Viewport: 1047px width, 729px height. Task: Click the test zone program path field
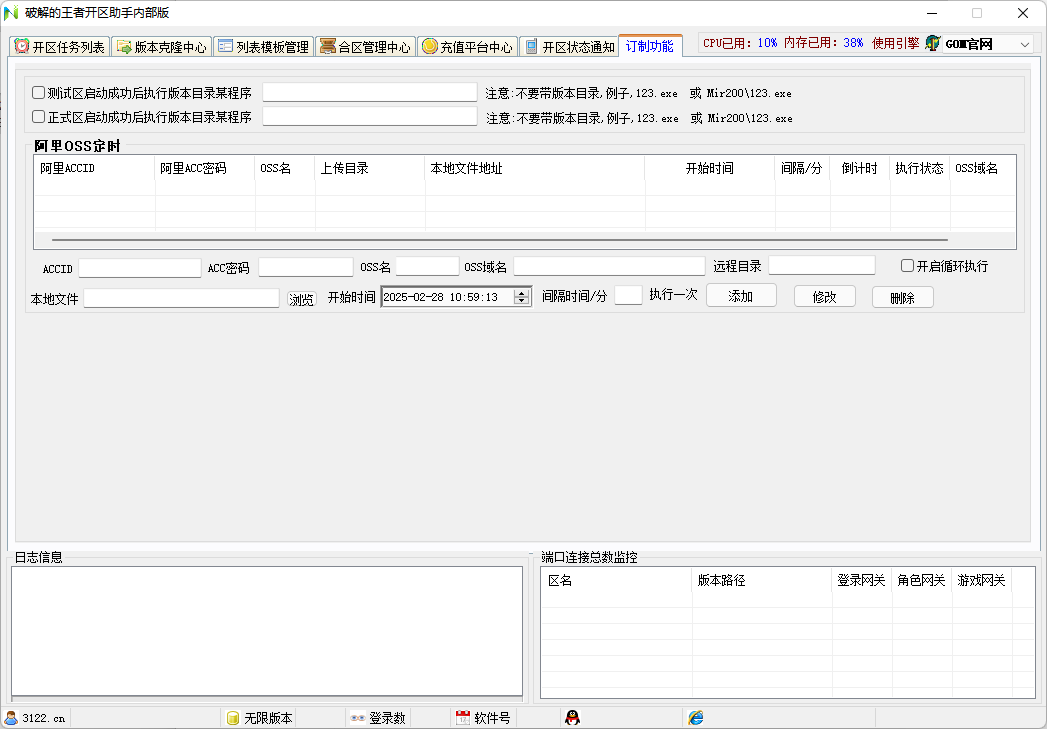[370, 92]
